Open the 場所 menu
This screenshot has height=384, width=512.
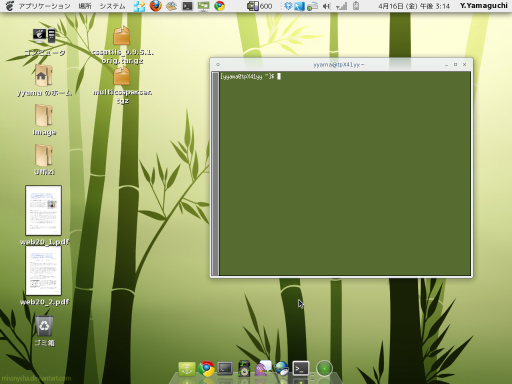[x=85, y=6]
